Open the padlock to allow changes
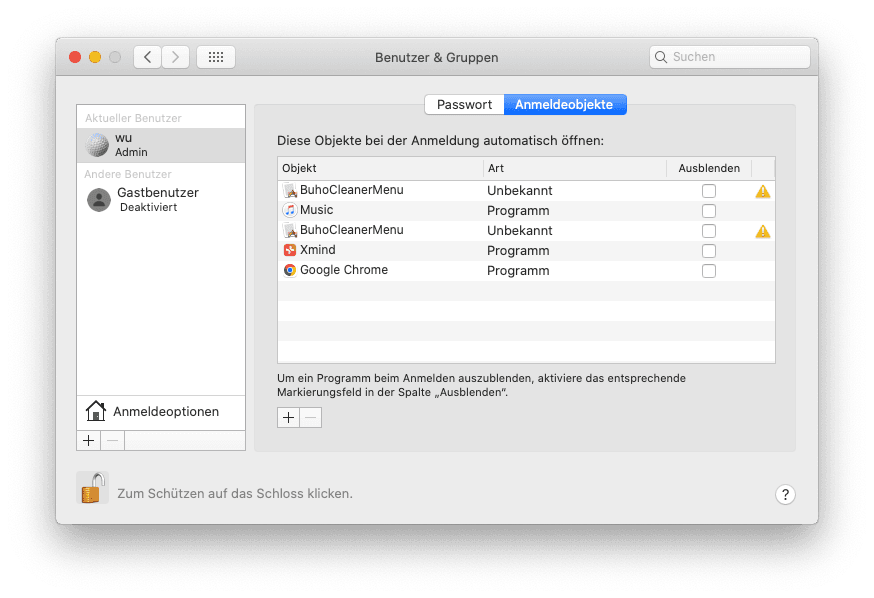The image size is (874, 598). coord(92,487)
